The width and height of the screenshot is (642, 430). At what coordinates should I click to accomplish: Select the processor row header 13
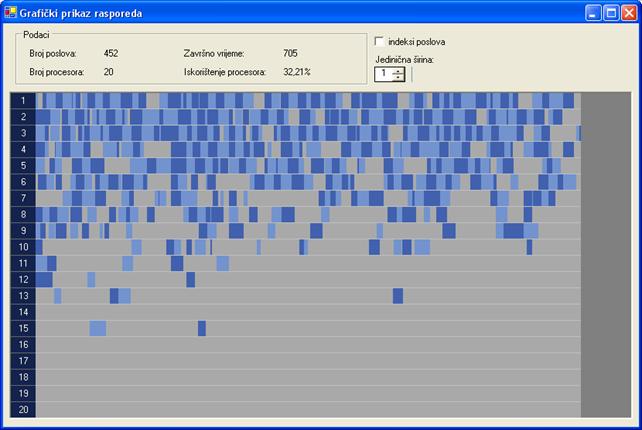click(x=23, y=296)
